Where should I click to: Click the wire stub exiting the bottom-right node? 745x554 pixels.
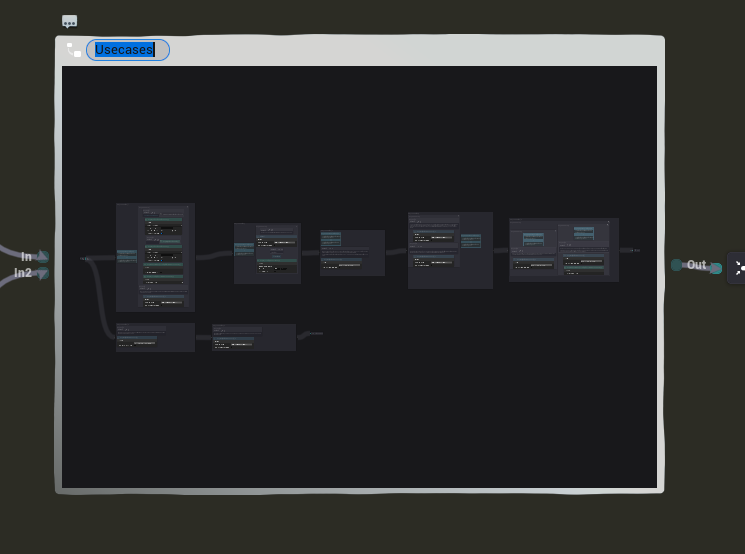[x=310, y=333]
